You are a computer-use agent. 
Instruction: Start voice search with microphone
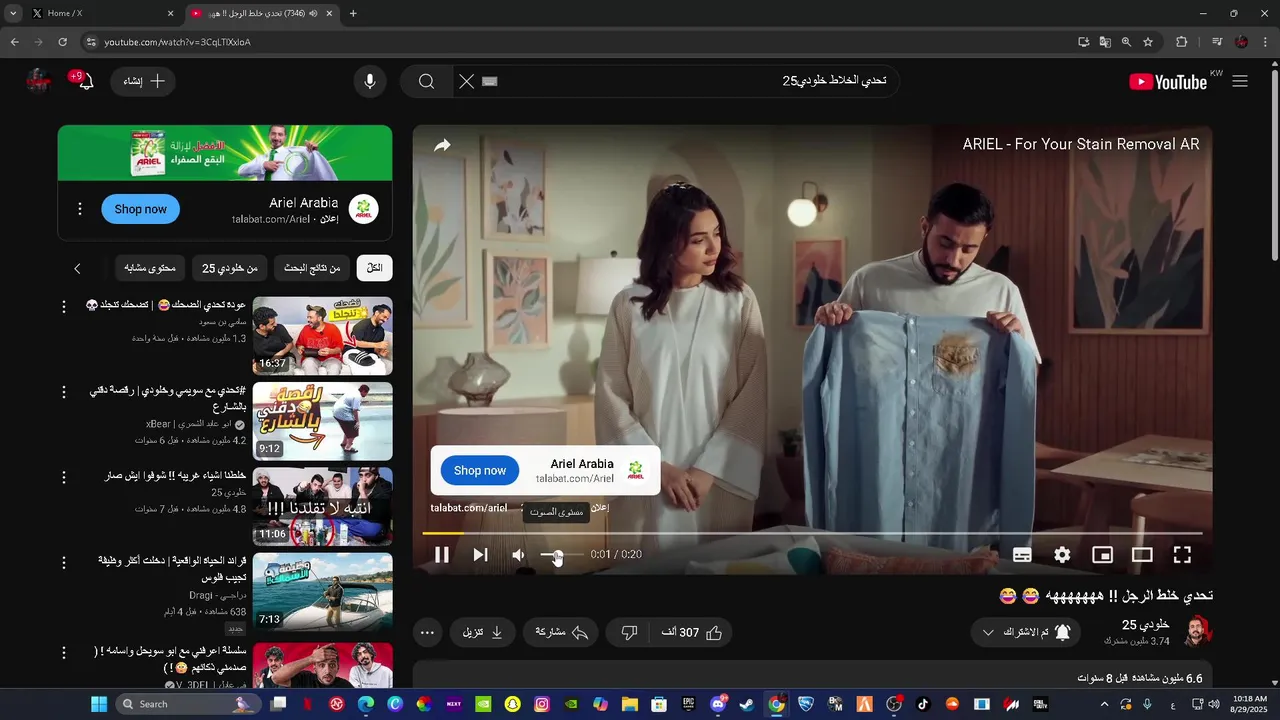(x=370, y=82)
